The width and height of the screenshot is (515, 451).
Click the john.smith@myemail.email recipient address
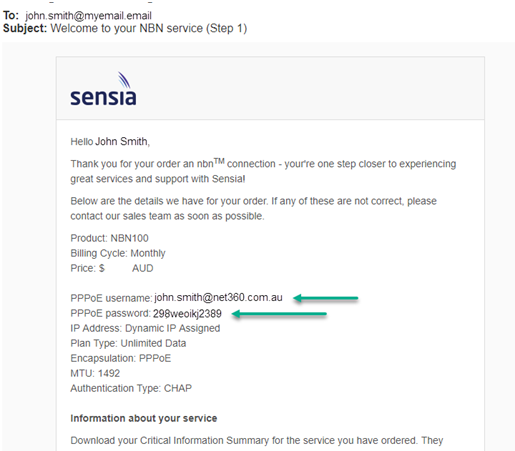click(x=88, y=16)
